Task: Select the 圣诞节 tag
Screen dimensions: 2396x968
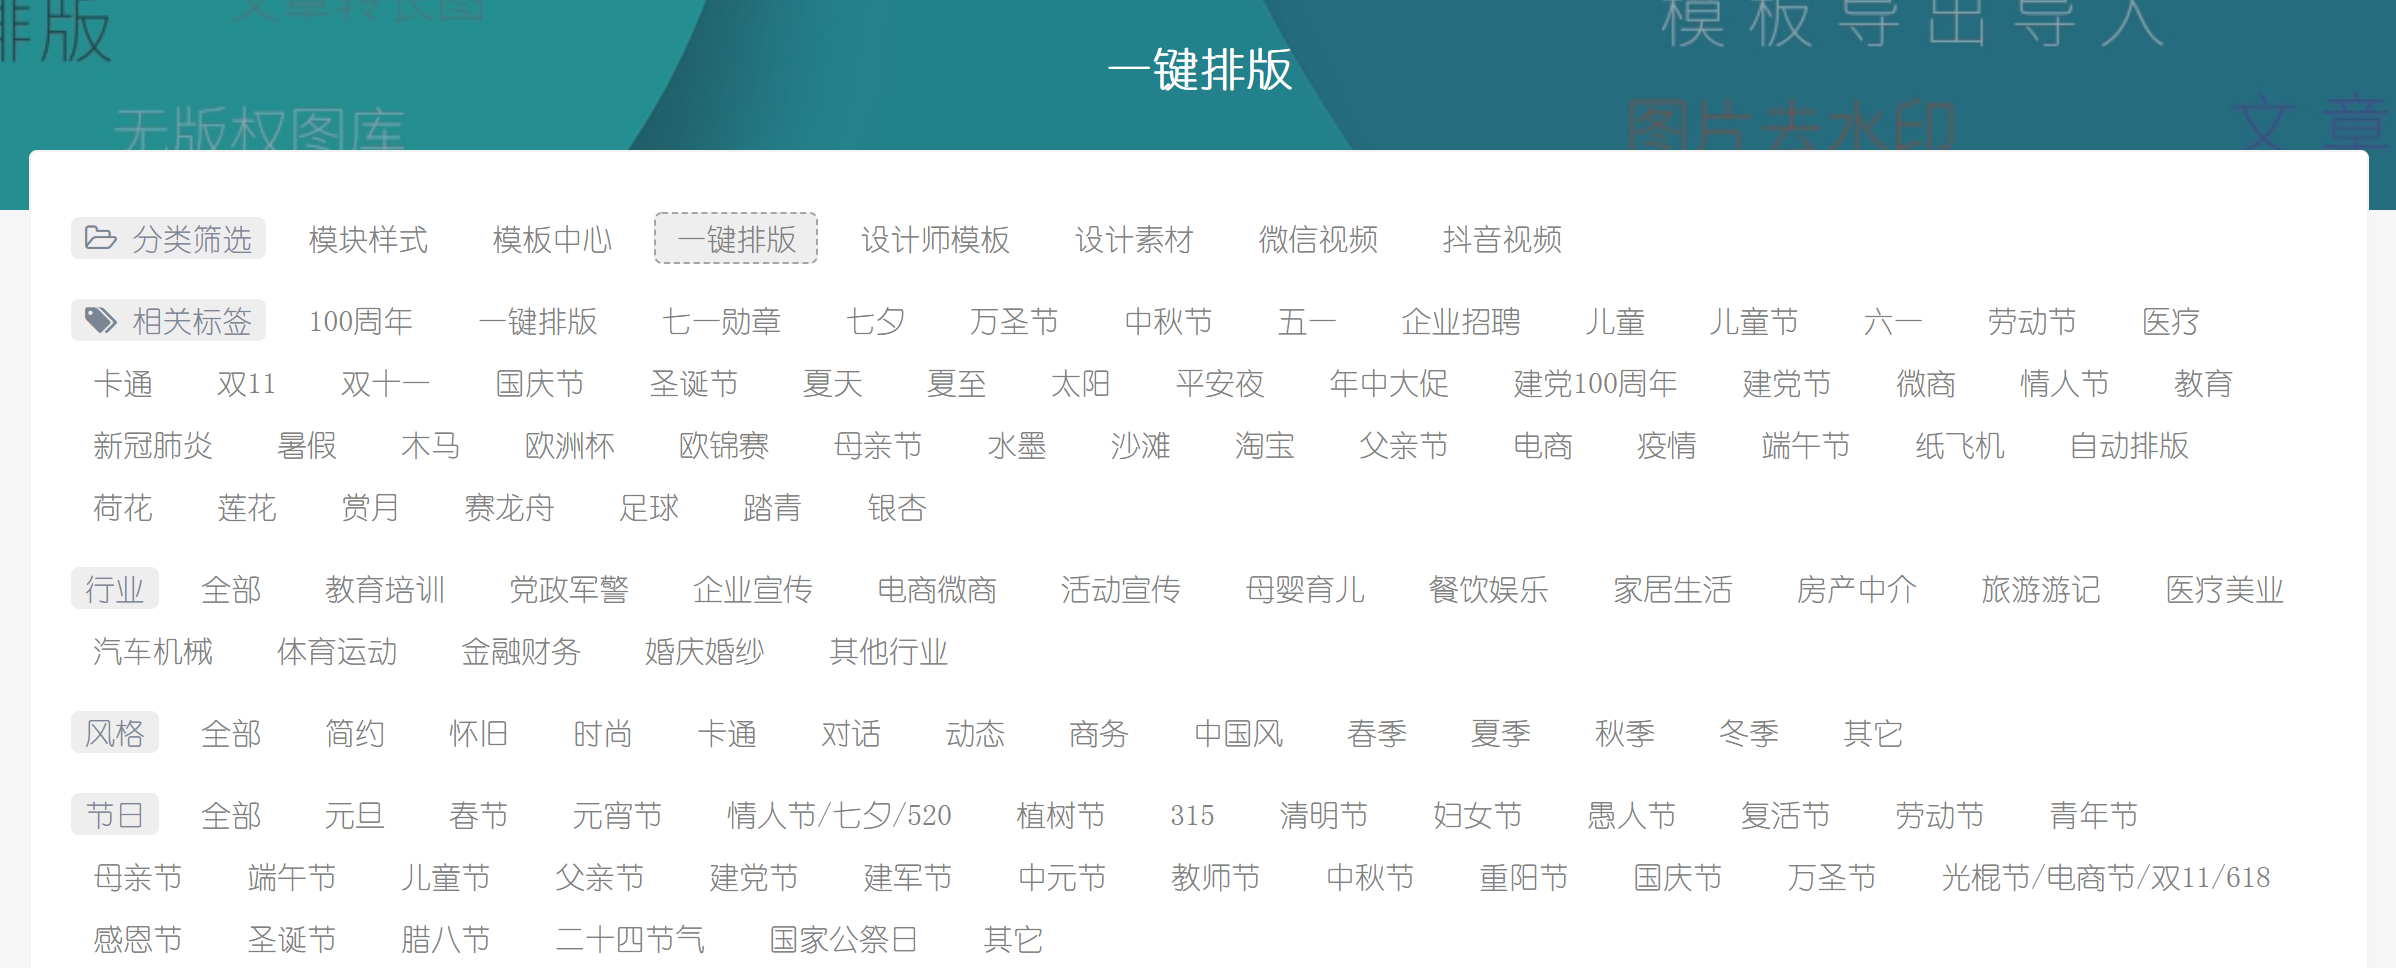Action: (x=695, y=384)
